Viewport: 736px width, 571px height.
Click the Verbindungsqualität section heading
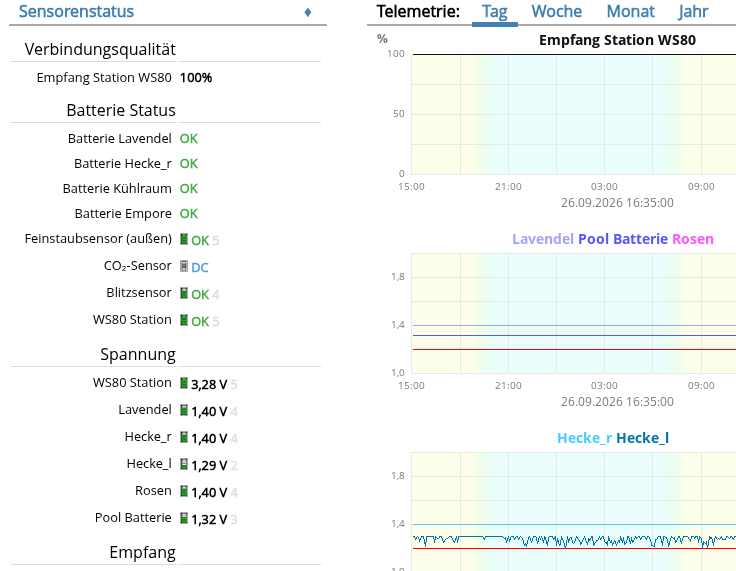[x=100, y=49]
